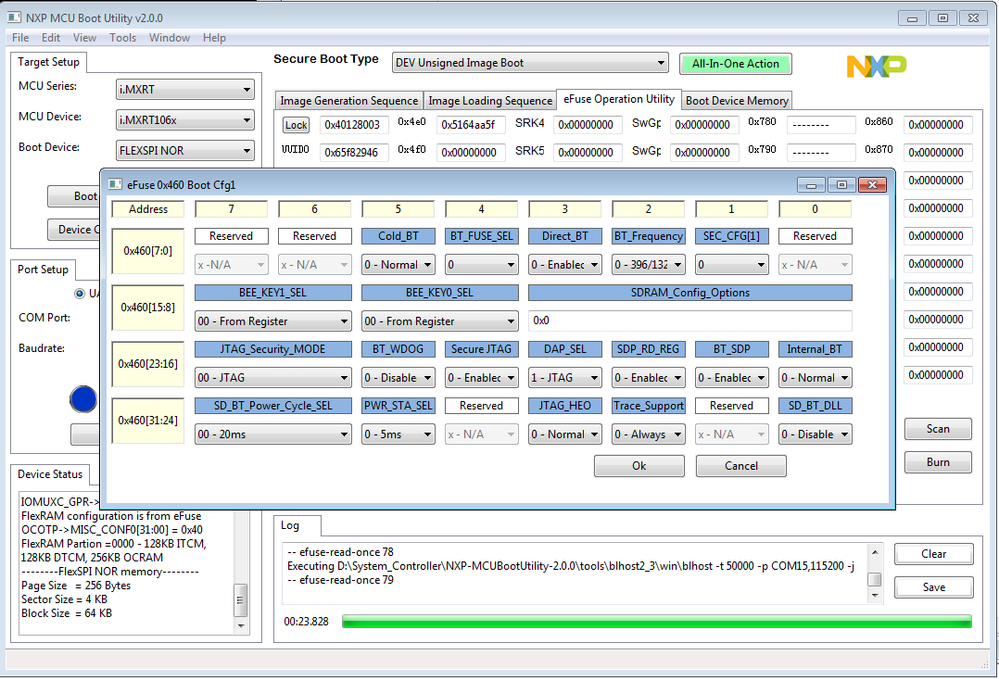Open the JTAG_Security_MODE dropdown
The image size is (999, 679).
[x=273, y=378]
